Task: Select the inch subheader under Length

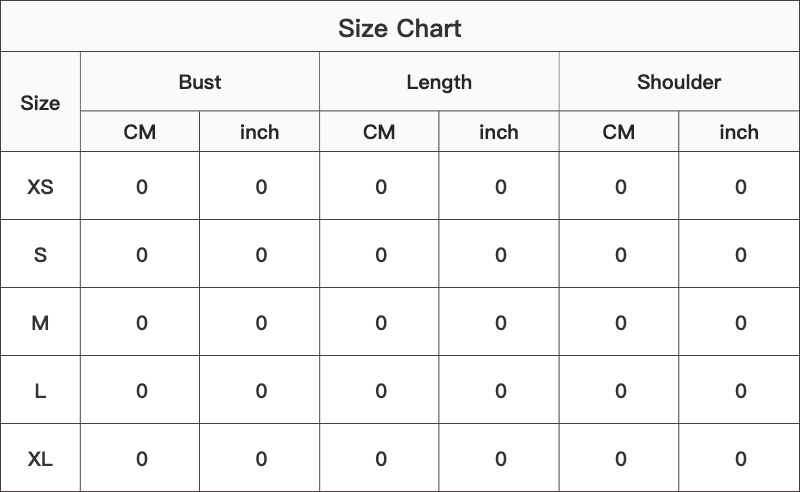Action: 499,132
